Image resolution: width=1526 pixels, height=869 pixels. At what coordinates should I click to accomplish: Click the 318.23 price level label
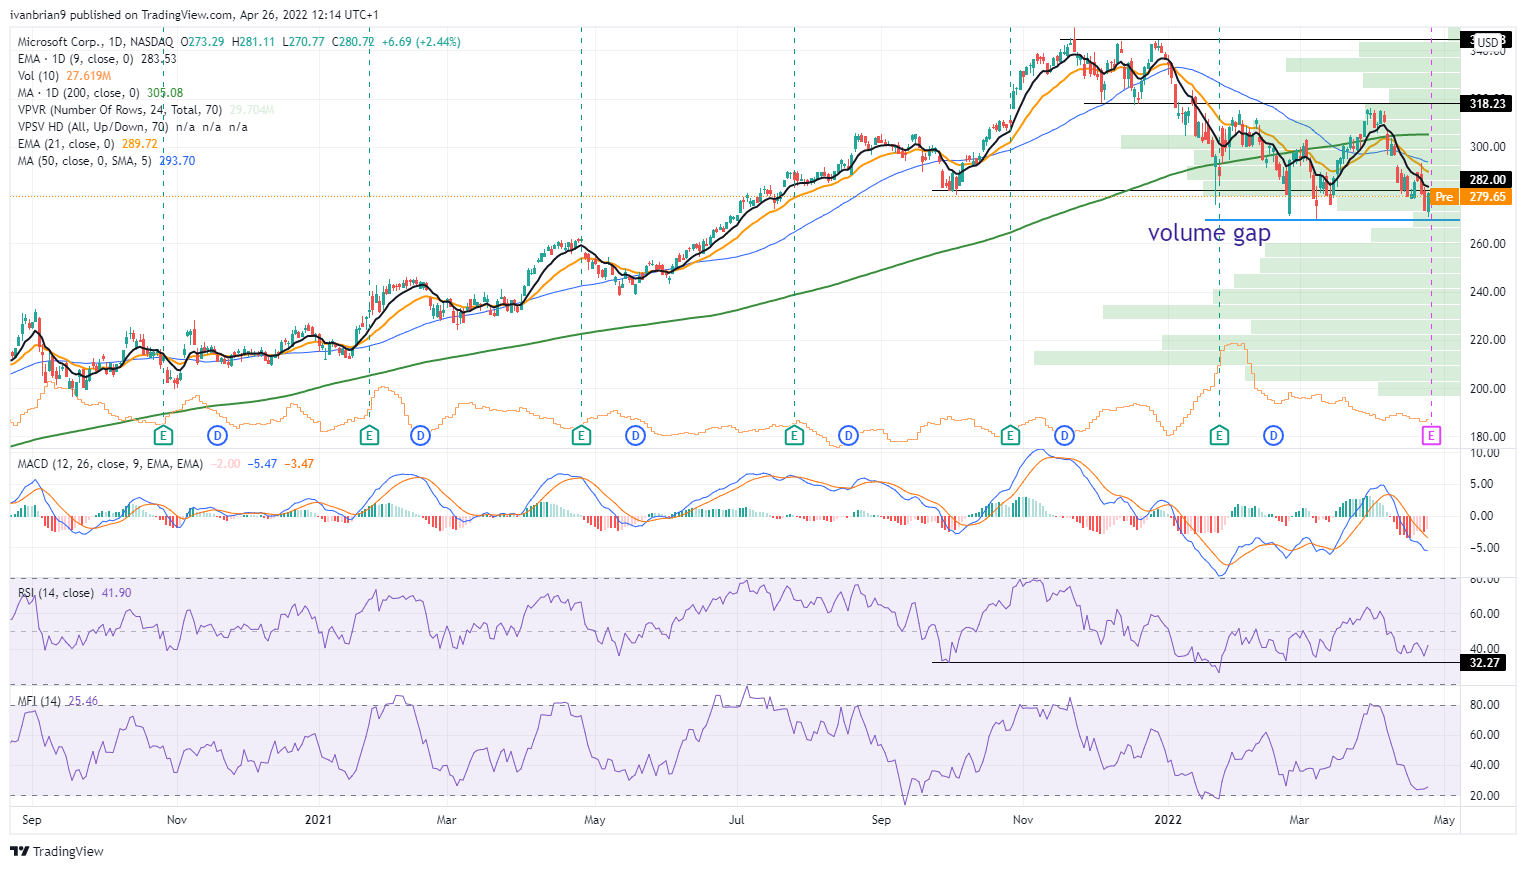1487,103
